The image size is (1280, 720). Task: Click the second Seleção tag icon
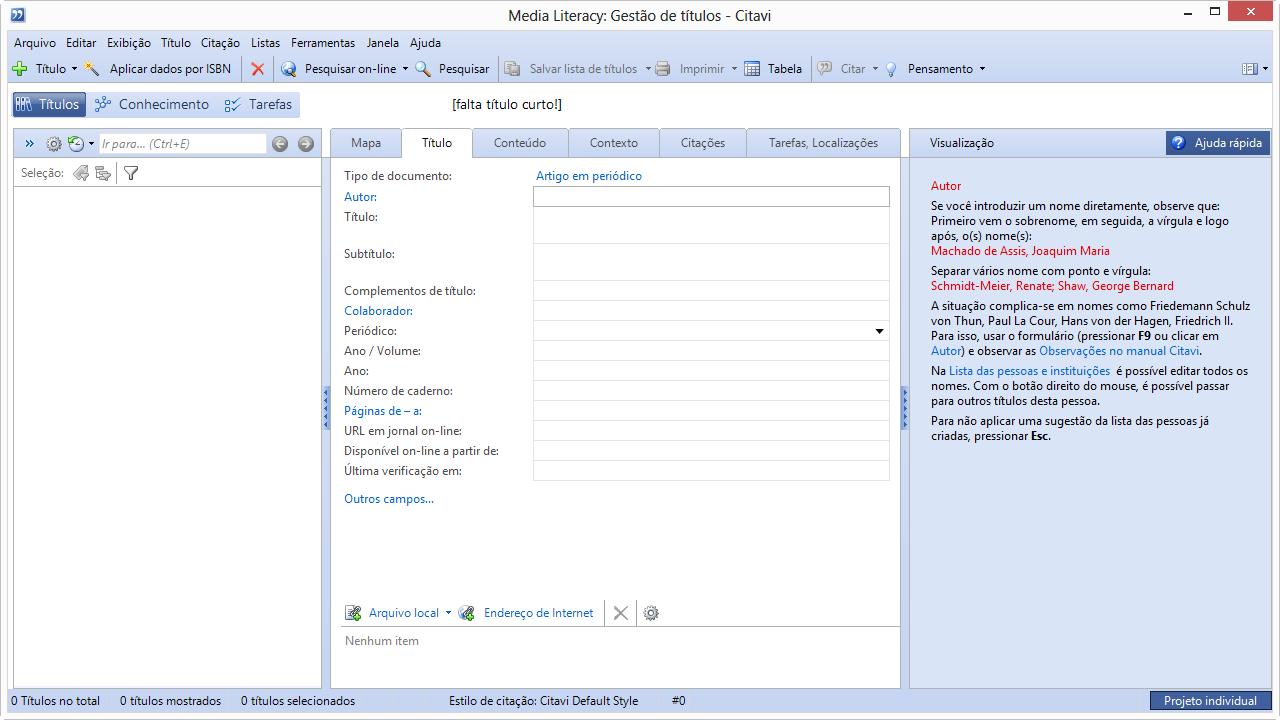point(102,173)
